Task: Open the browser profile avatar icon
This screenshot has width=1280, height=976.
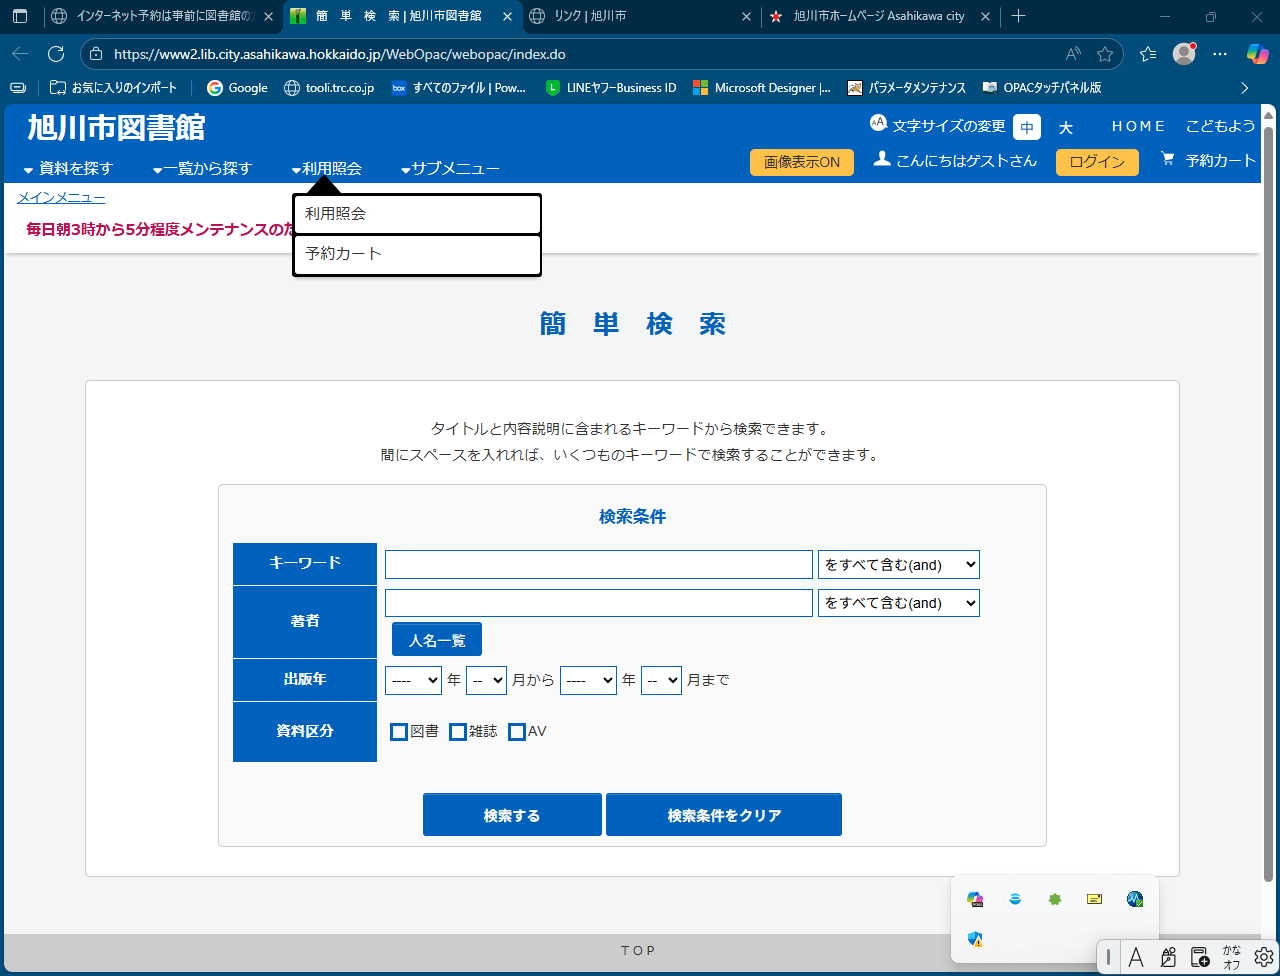Action: pos(1184,54)
